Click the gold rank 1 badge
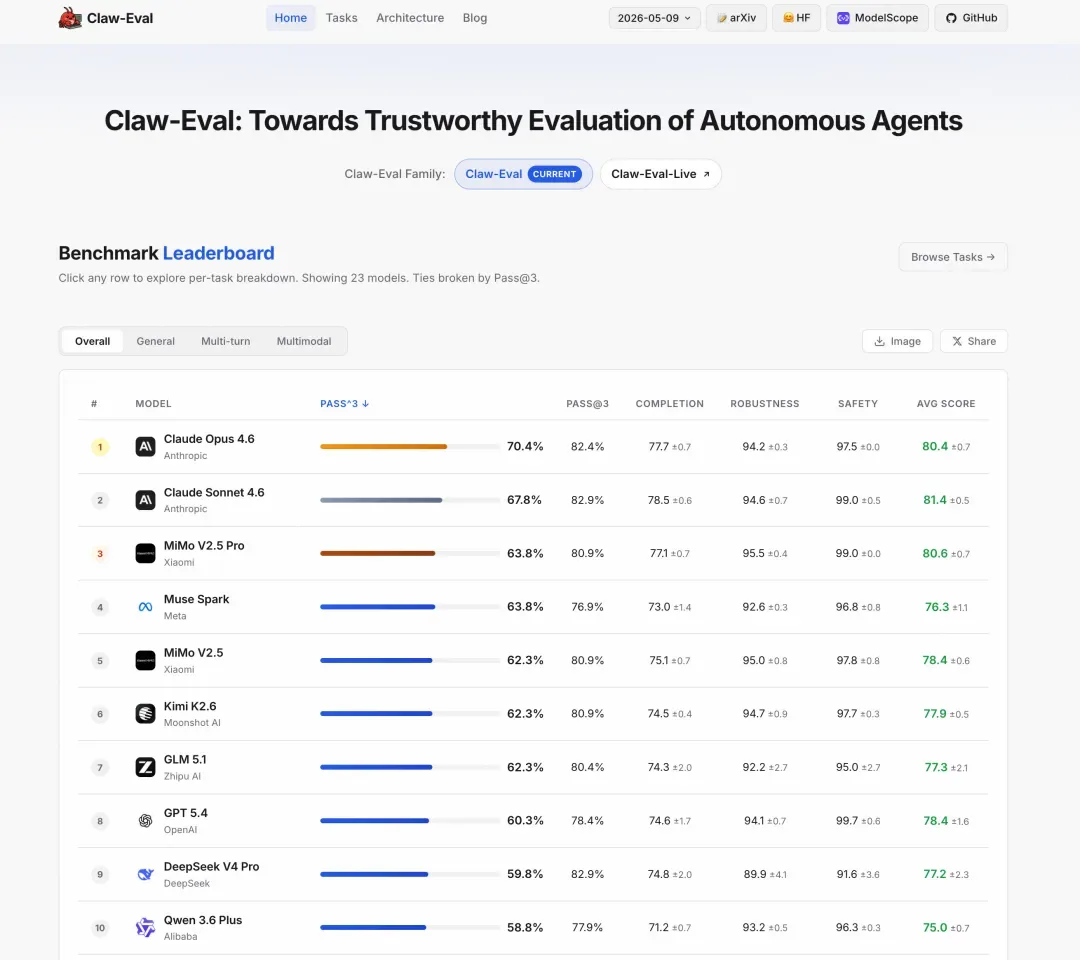Screen dimensions: 1080x960 pyautogui.click(x=100, y=447)
